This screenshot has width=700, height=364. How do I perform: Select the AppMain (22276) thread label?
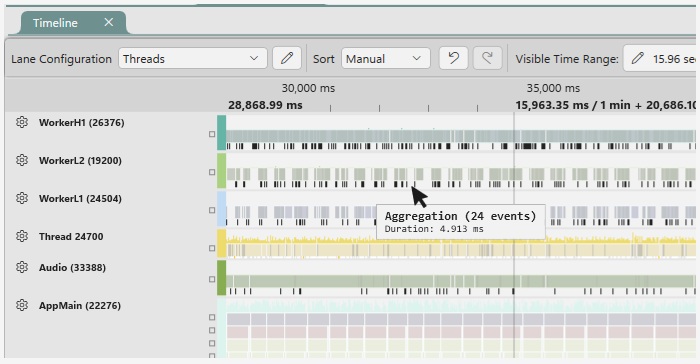pyautogui.click(x=80, y=305)
